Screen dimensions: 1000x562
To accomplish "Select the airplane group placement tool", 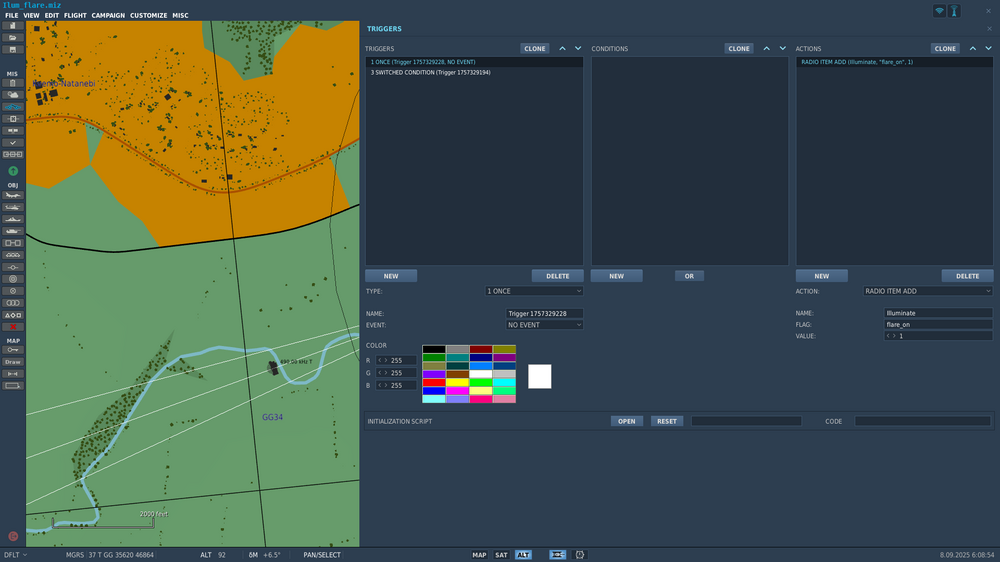I will (13, 195).
